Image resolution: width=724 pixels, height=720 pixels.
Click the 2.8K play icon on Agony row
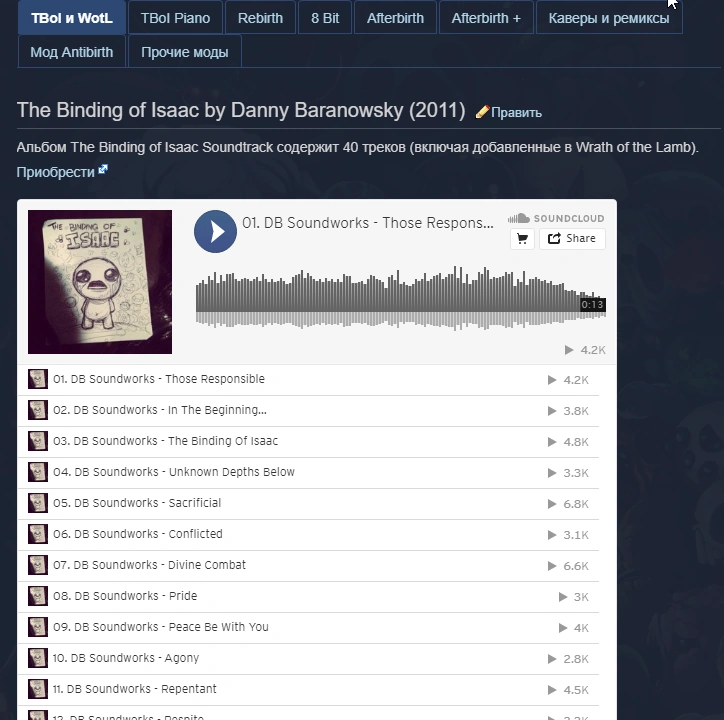552,659
